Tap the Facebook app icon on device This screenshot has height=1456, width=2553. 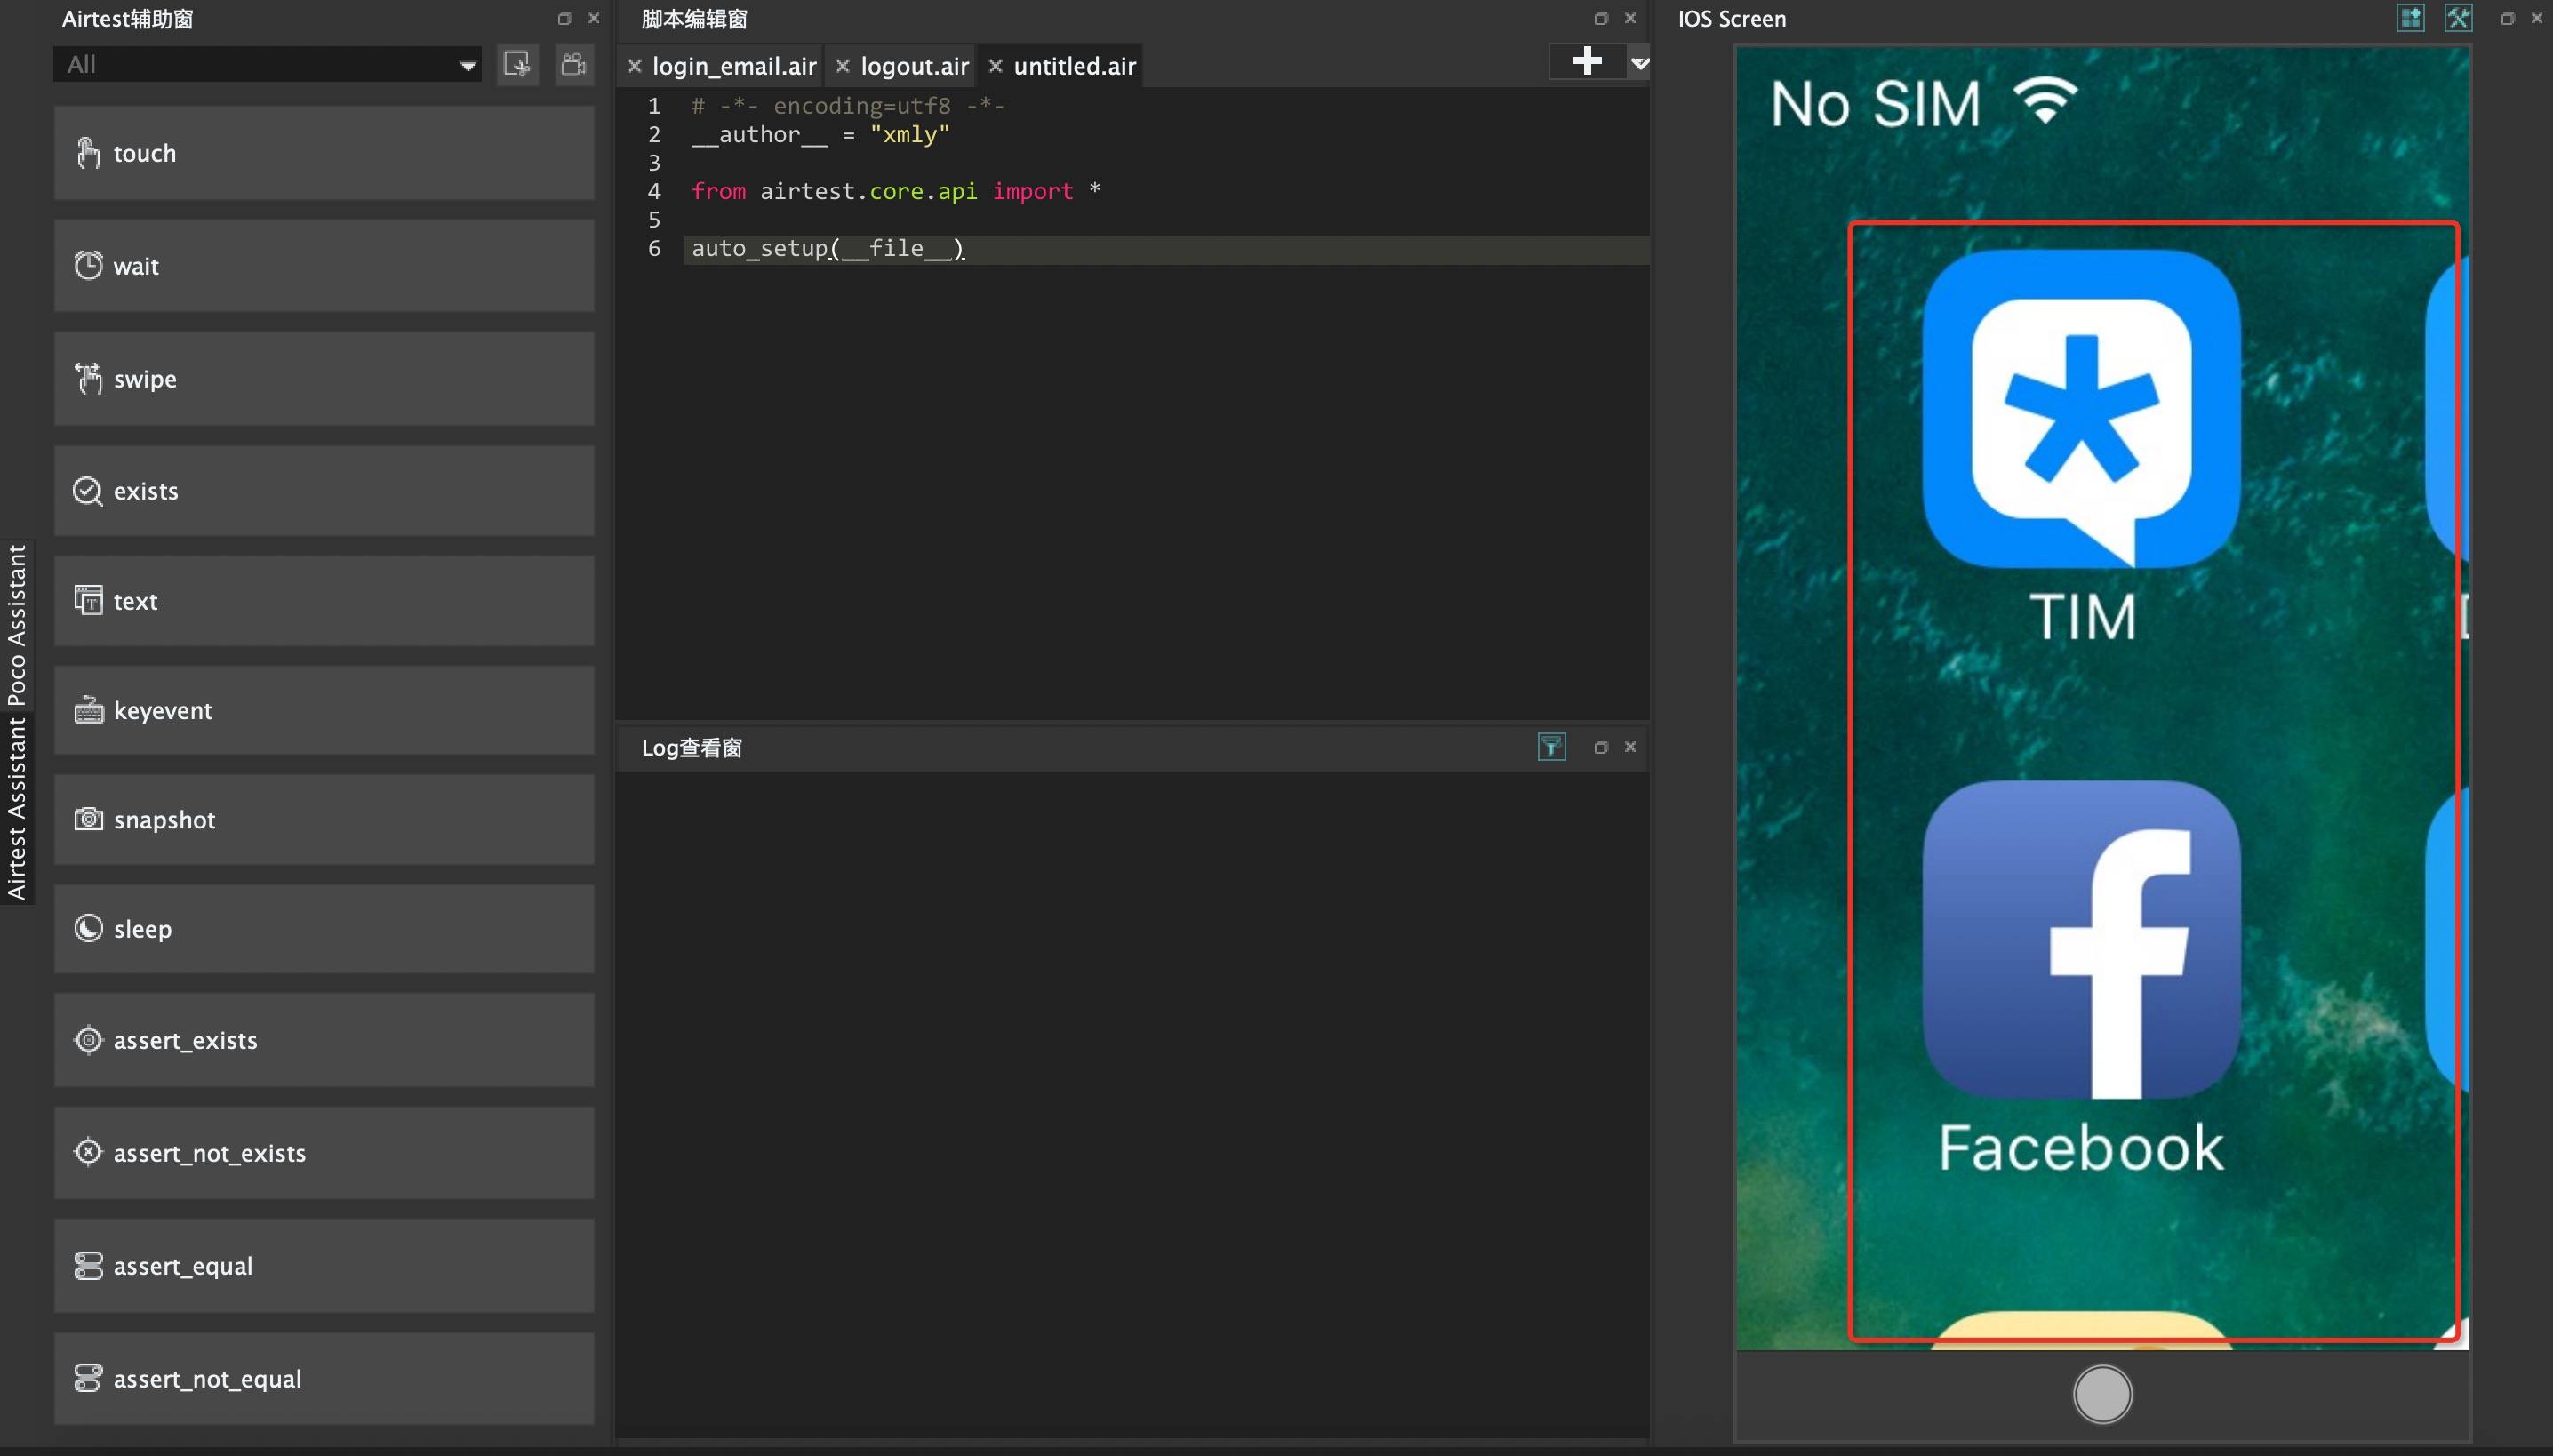[2081, 939]
